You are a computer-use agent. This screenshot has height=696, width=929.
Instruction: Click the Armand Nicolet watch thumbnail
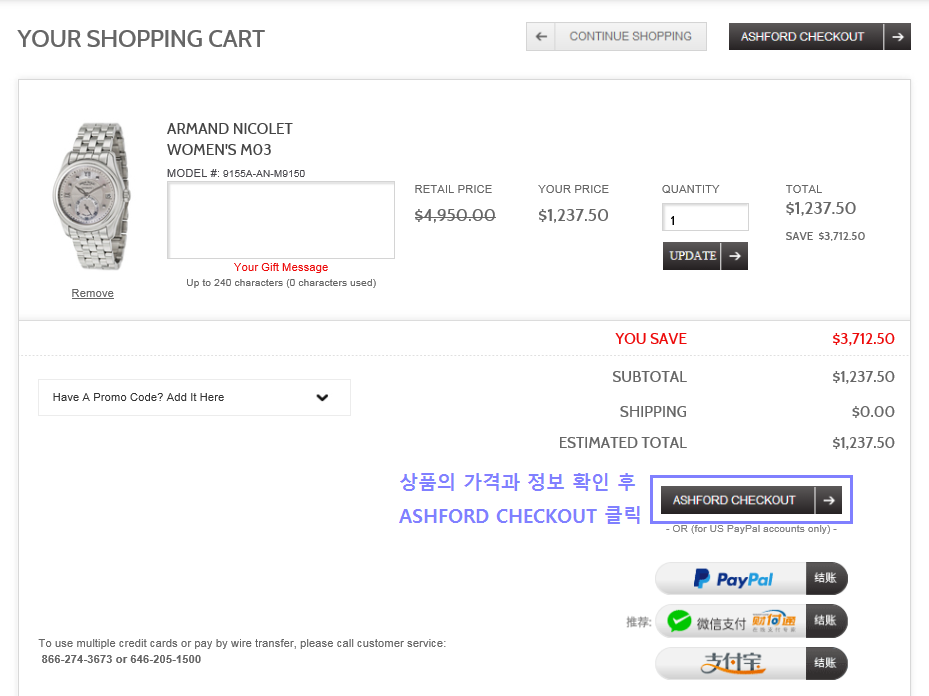90,197
